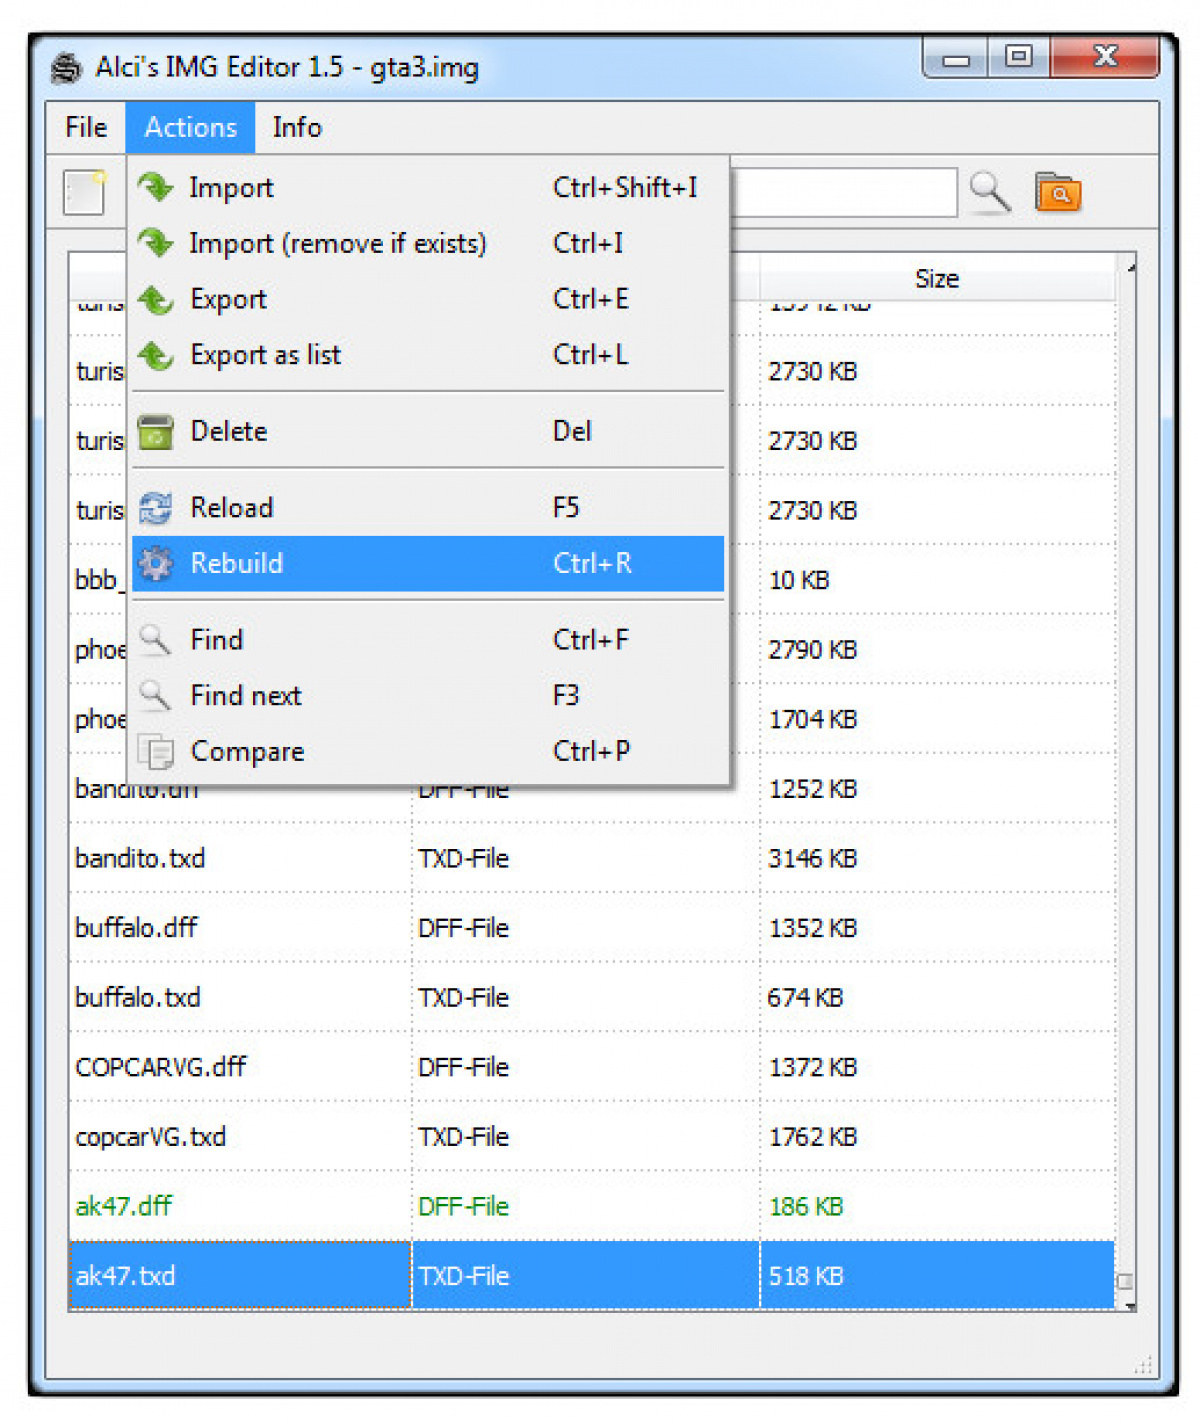Viewport: 1200px width, 1422px height.
Task: Maximize the IMG Editor window
Action: pyautogui.click(x=1019, y=57)
